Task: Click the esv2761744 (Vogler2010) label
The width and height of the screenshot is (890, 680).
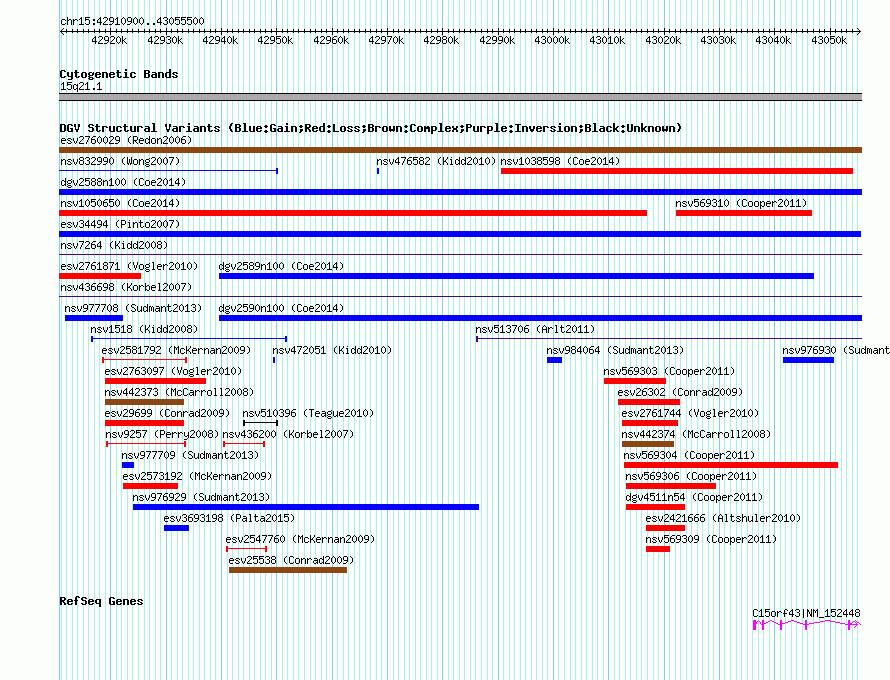Action: (x=690, y=413)
